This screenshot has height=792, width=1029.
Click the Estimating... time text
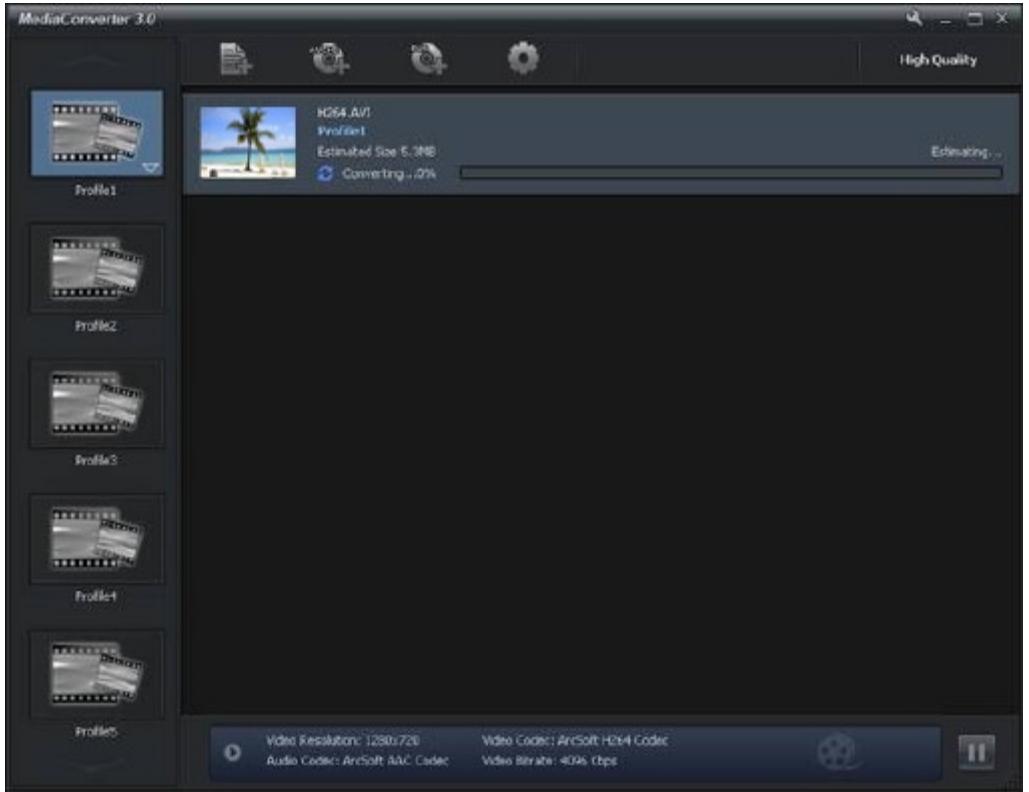[966, 152]
